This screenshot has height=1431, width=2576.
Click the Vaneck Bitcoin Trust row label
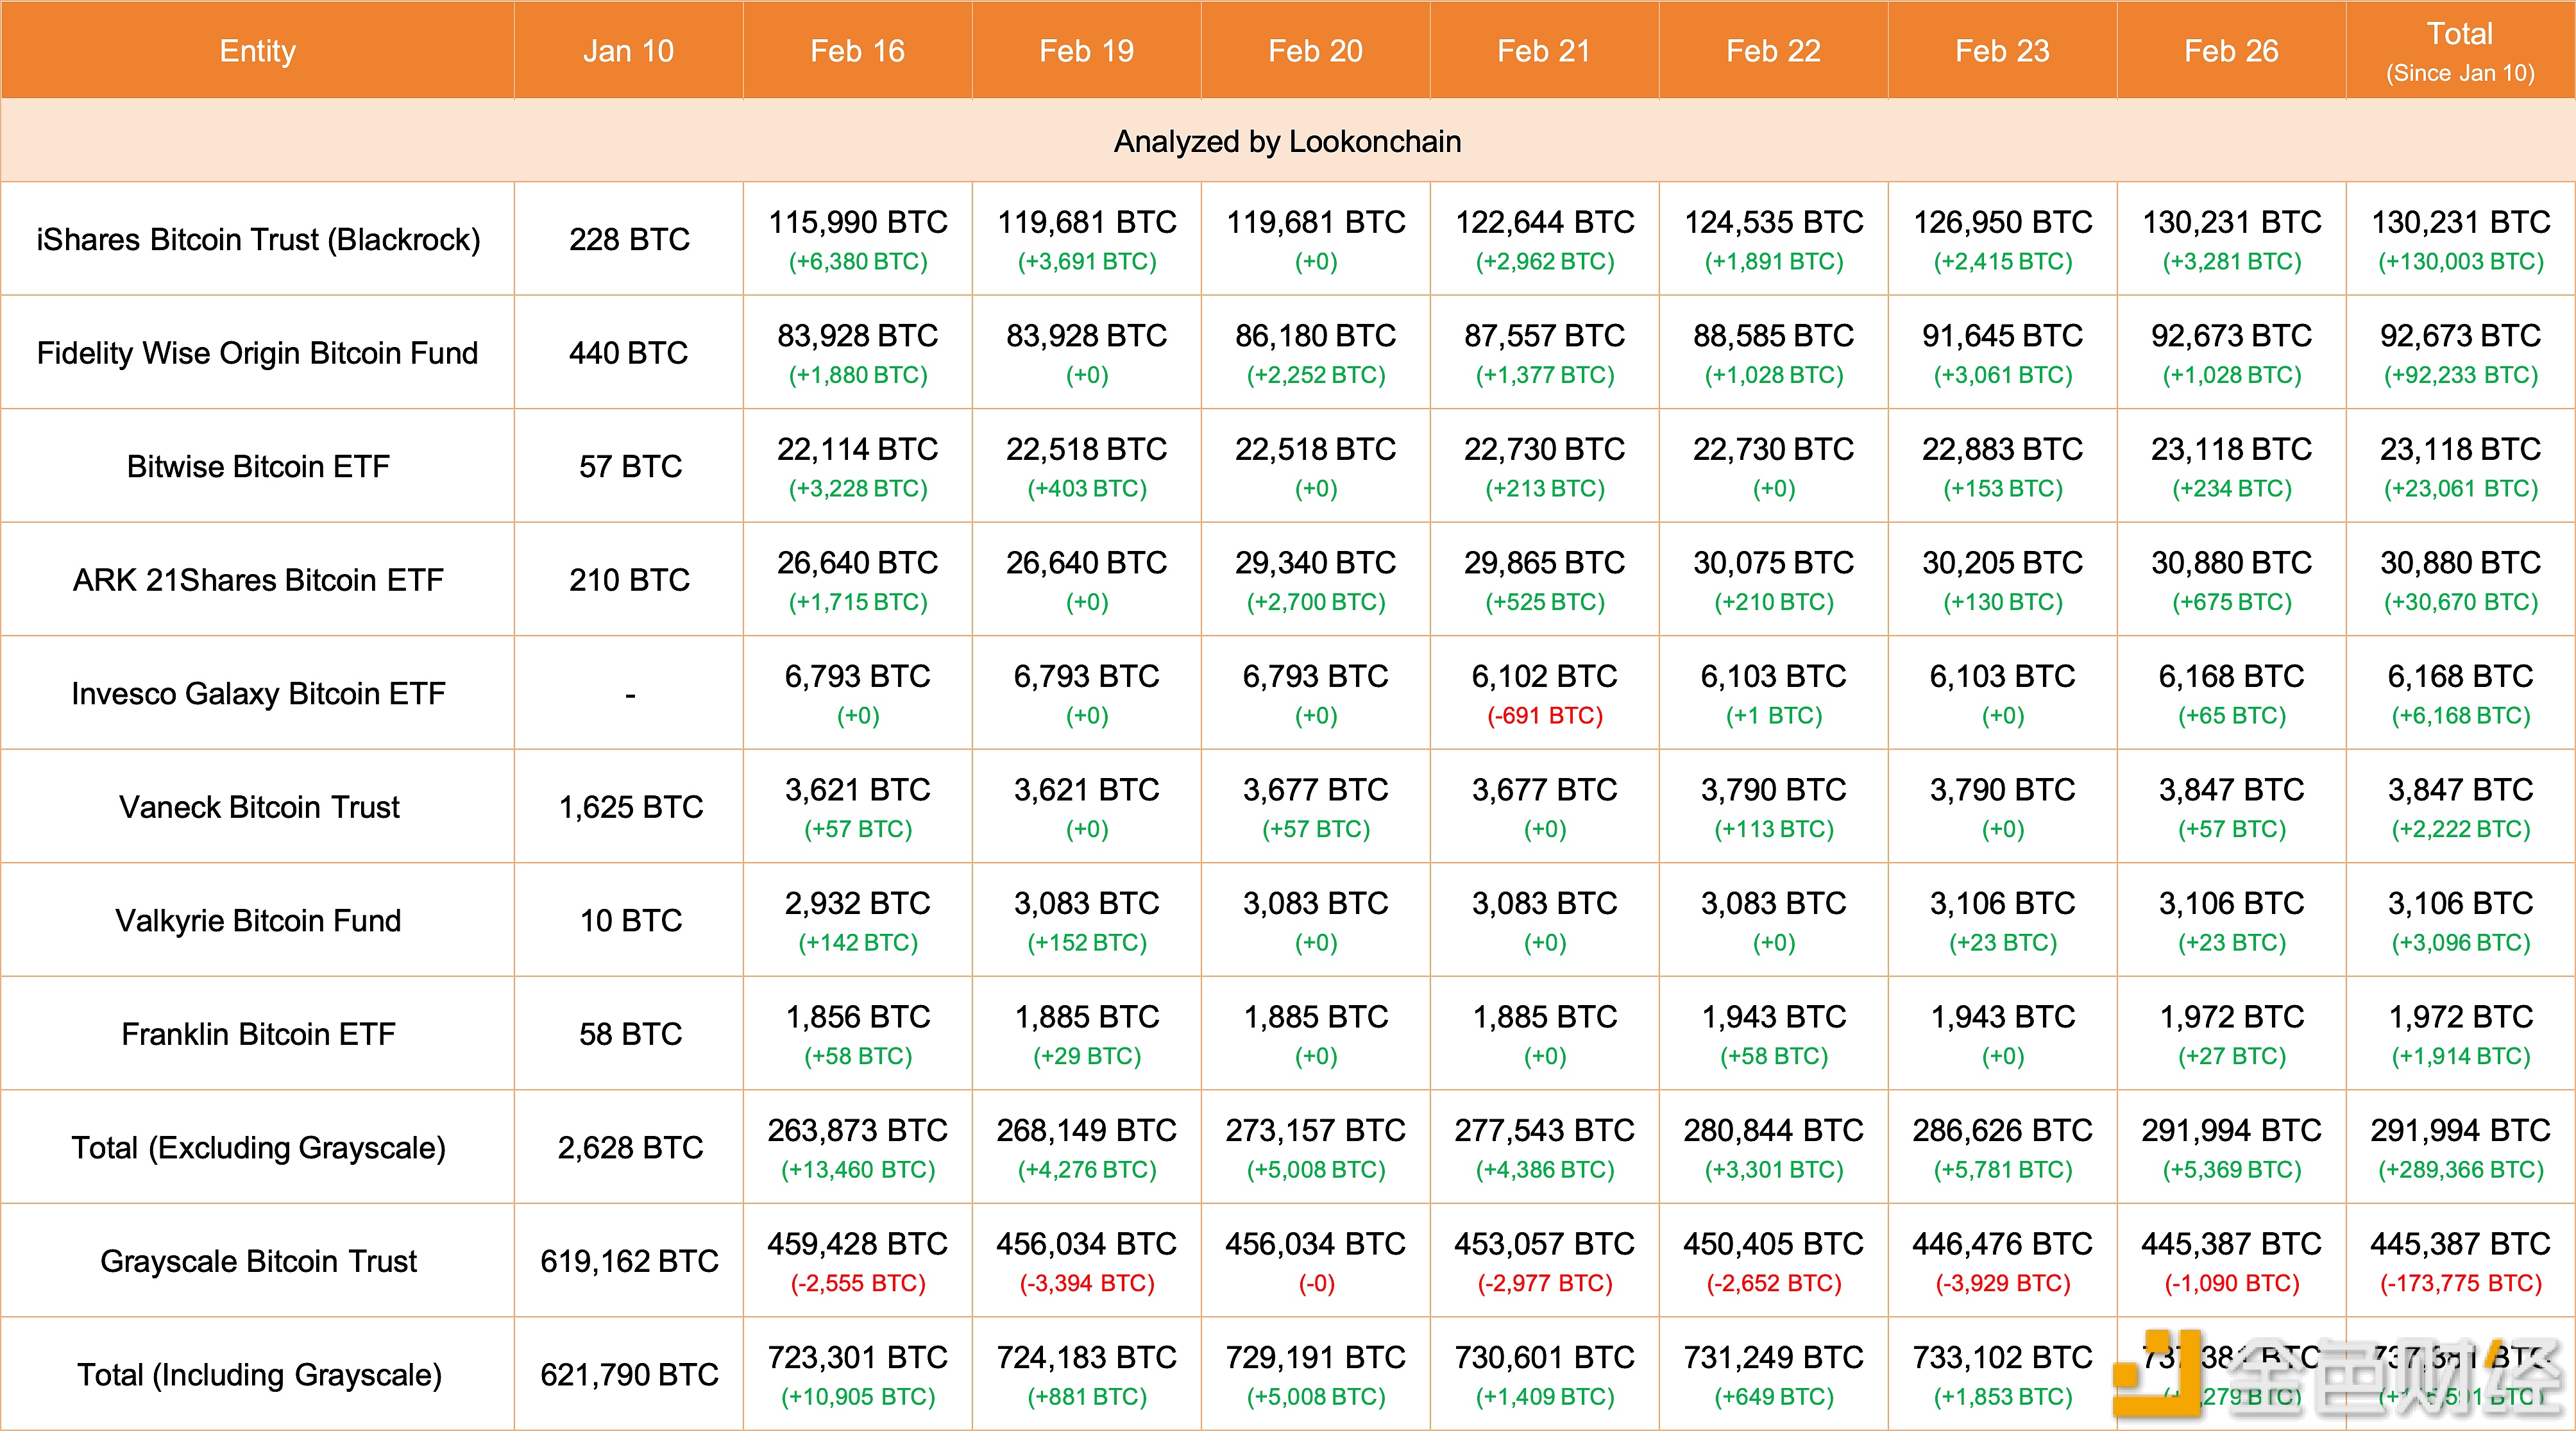pos(259,807)
